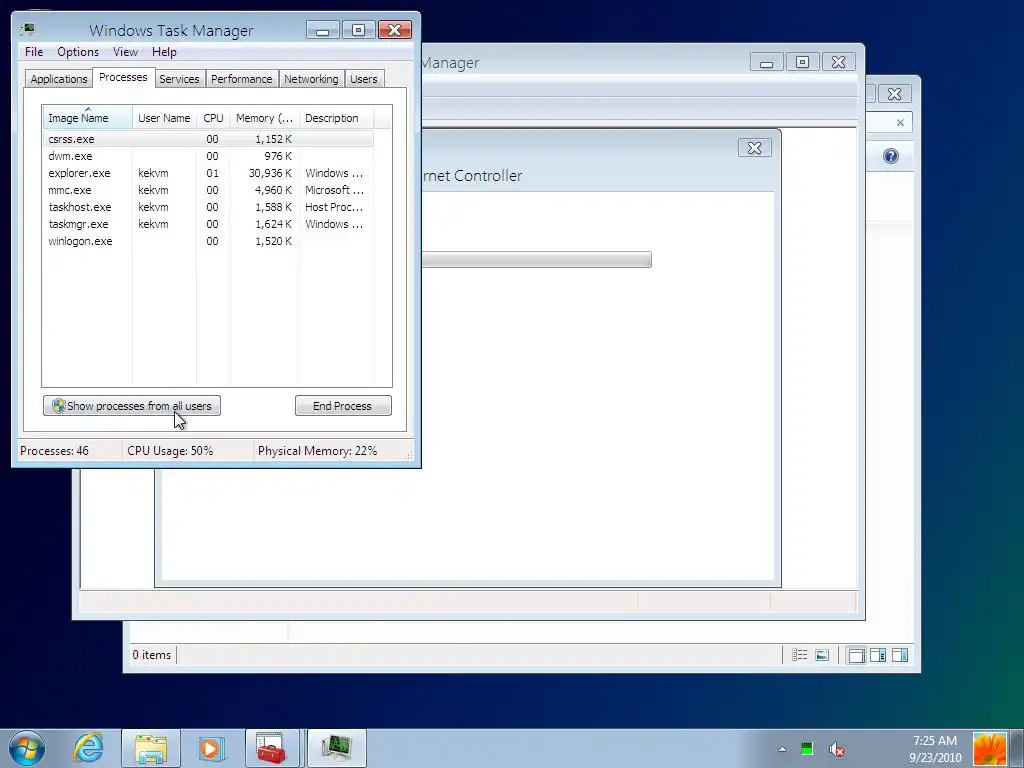Open the Networking tab
1024x768 pixels.
coord(311,79)
